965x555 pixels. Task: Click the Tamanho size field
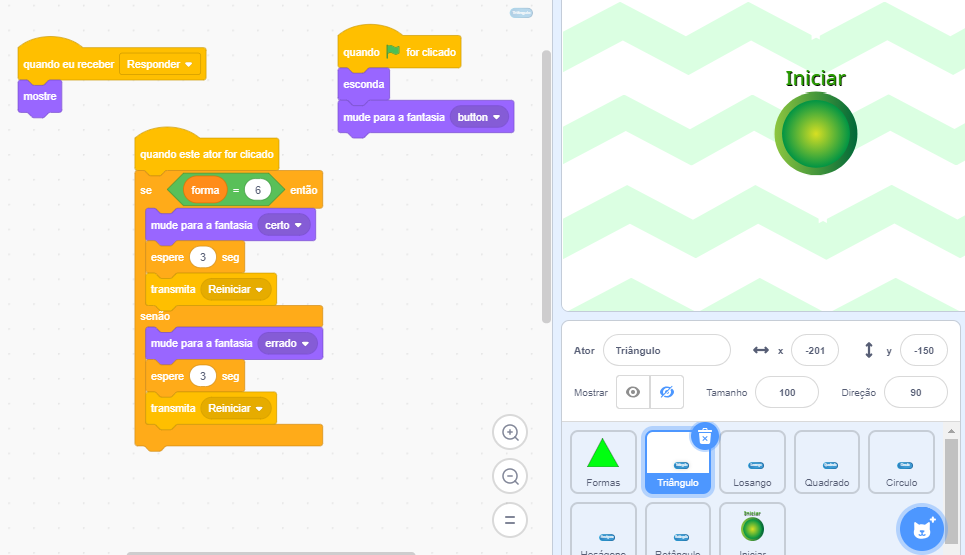pos(786,392)
